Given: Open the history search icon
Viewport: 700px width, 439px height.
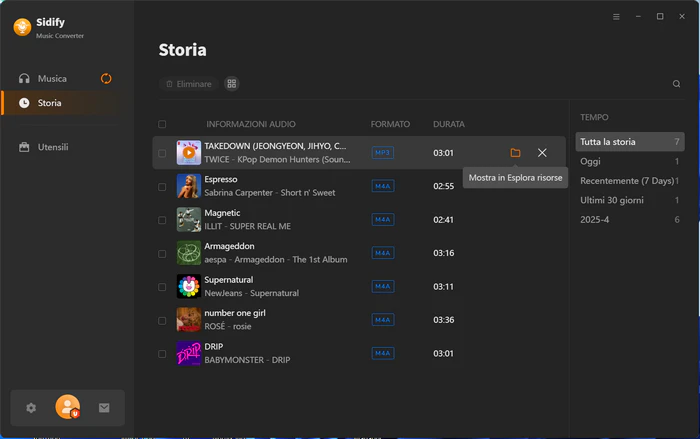Looking at the screenshot, I should click(x=676, y=84).
